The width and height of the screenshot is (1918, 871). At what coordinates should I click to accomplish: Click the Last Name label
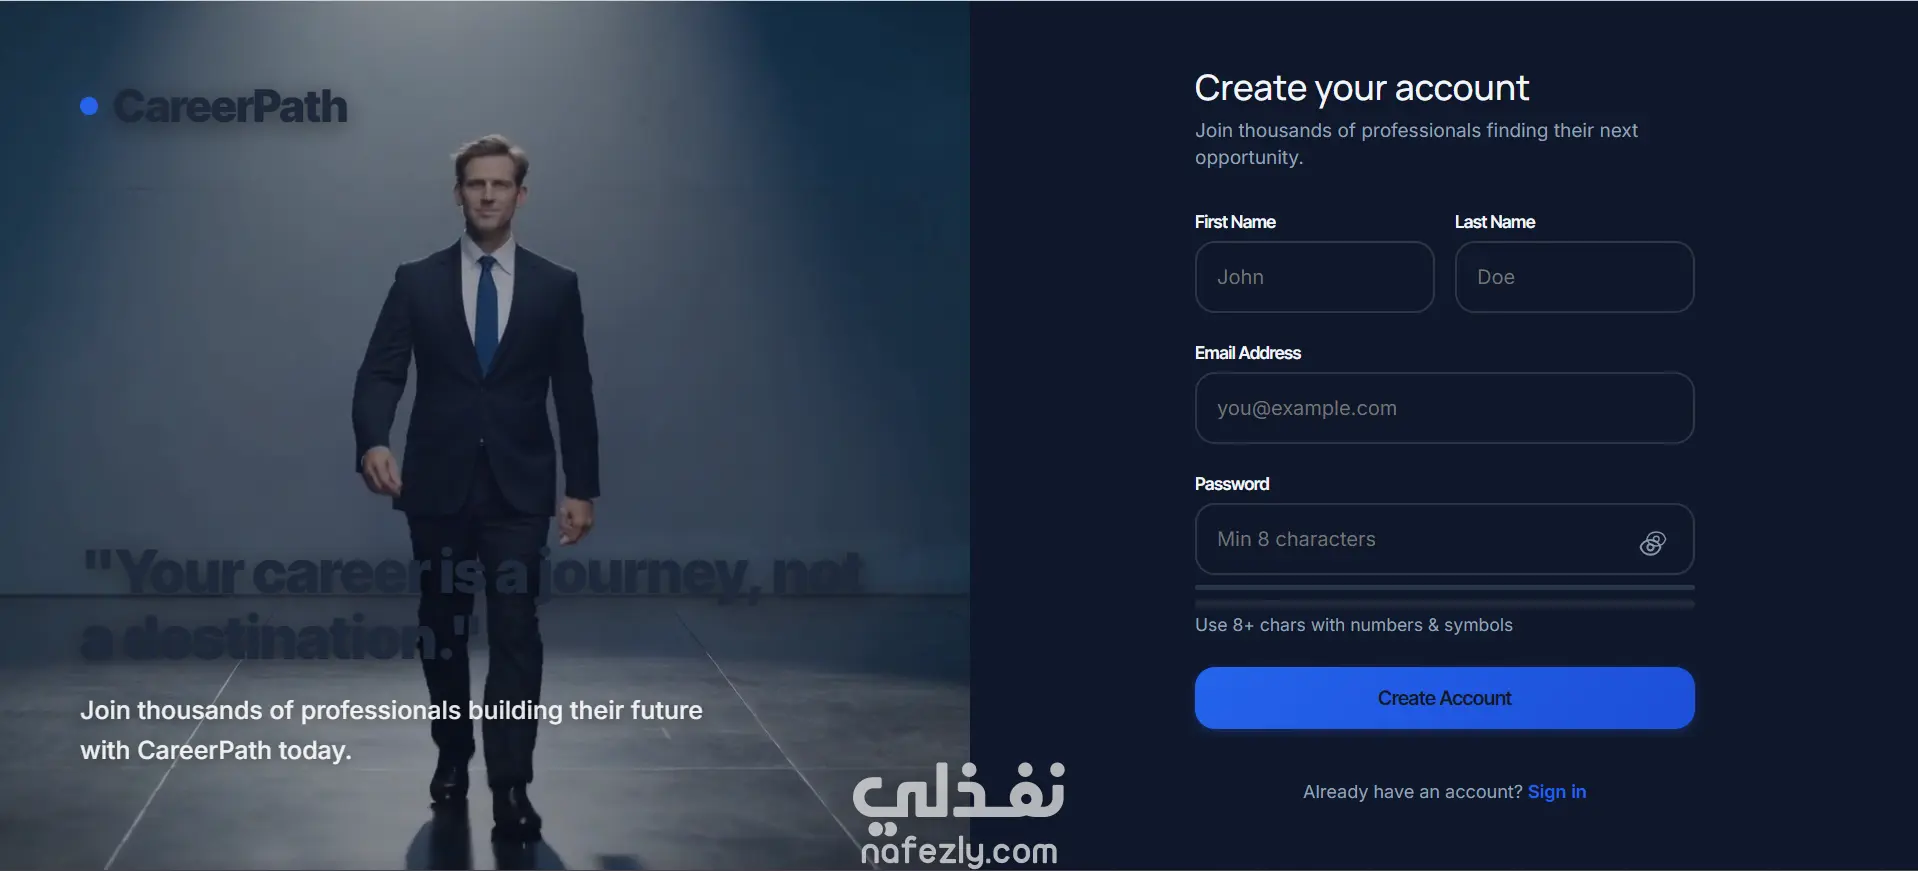pyautogui.click(x=1495, y=222)
